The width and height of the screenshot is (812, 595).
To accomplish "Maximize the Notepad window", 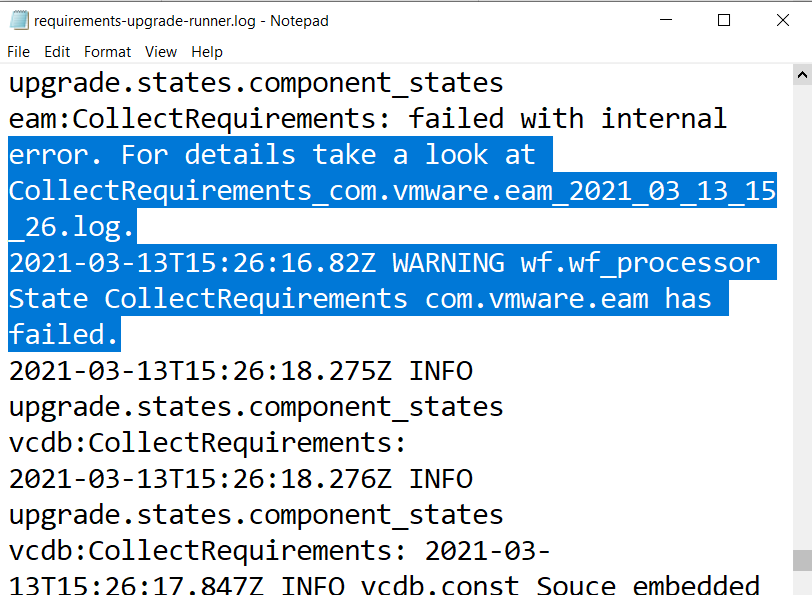I will [724, 21].
